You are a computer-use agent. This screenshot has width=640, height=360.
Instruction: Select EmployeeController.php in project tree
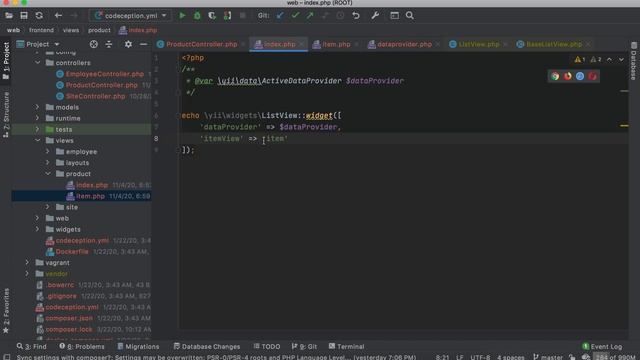(x=105, y=74)
